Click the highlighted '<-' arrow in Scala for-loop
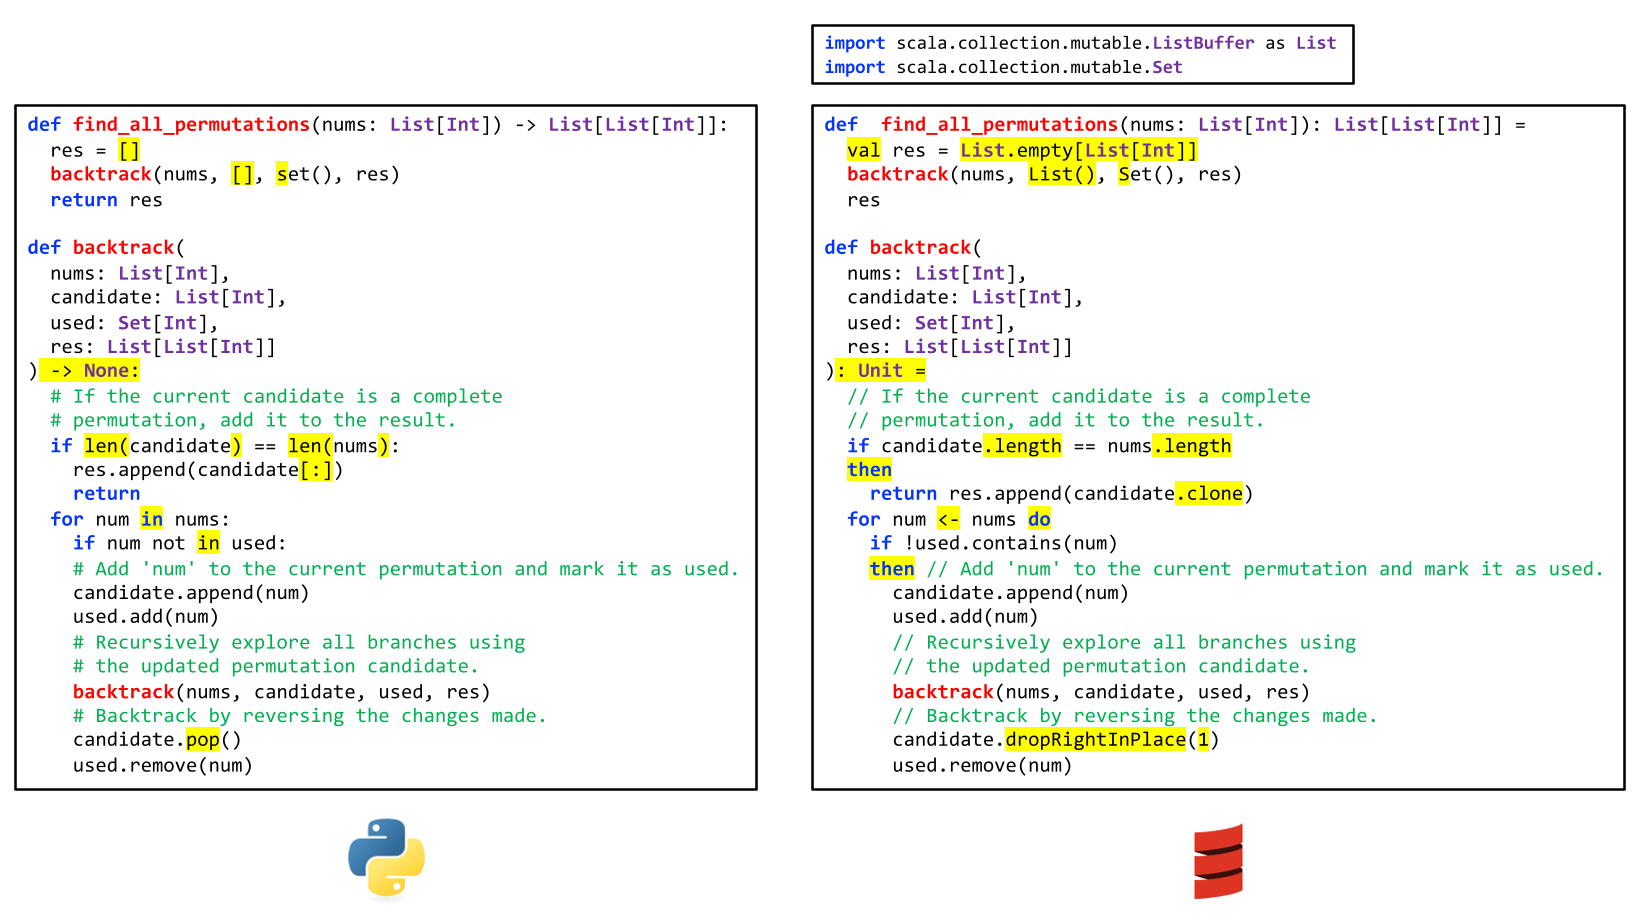 [x=948, y=519]
